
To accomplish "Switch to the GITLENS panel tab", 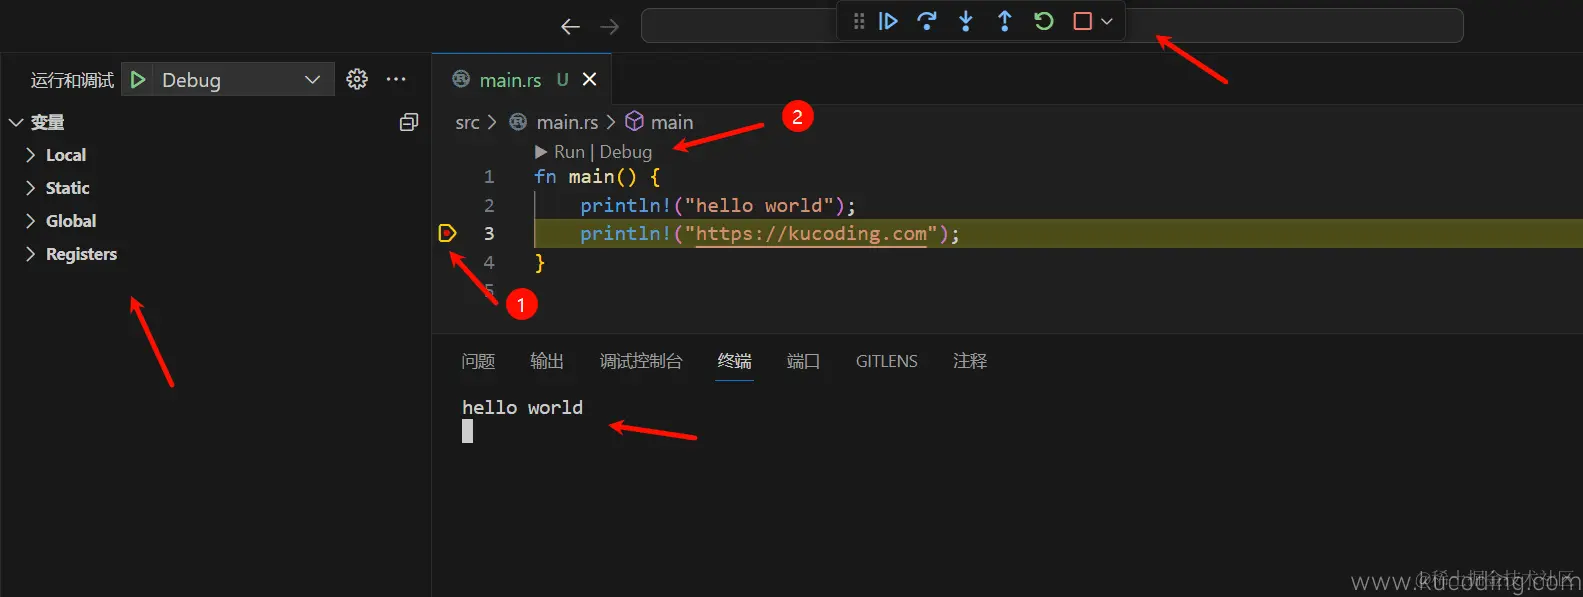I will (886, 361).
